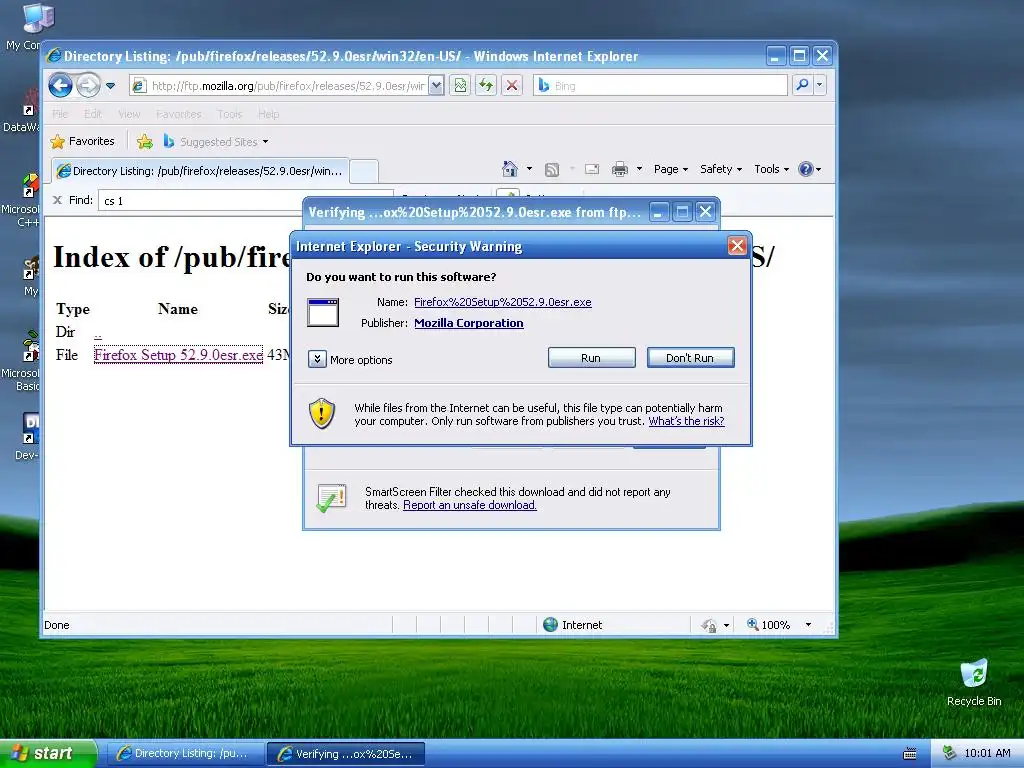This screenshot has width=1024, height=768.
Task: Click the Home icon in command bar
Action: [510, 169]
